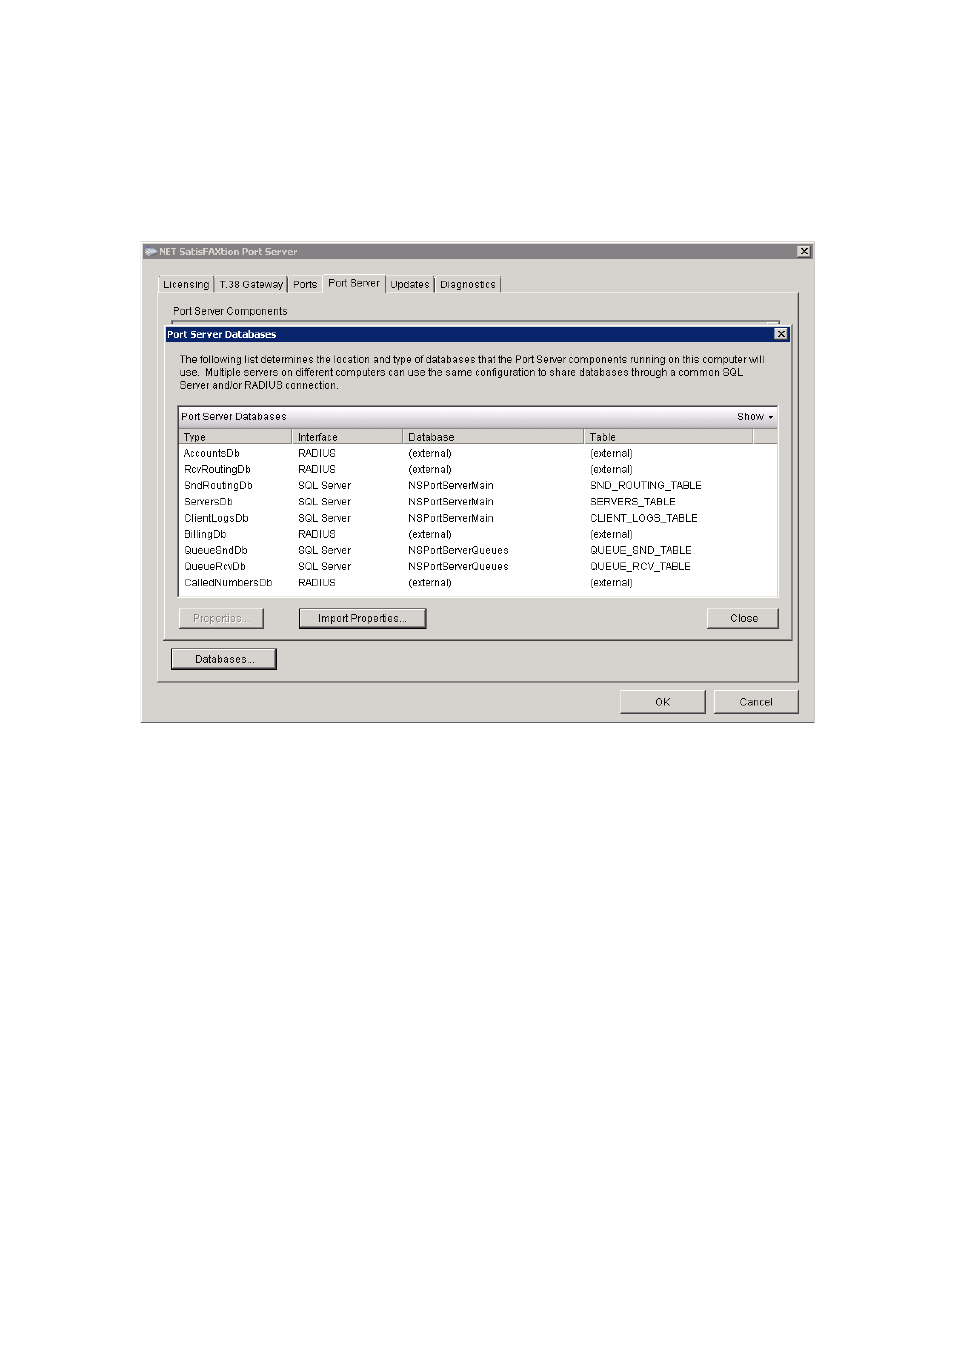This screenshot has width=954, height=1350.
Task: Select the Port Server tab
Action: pos(354,283)
